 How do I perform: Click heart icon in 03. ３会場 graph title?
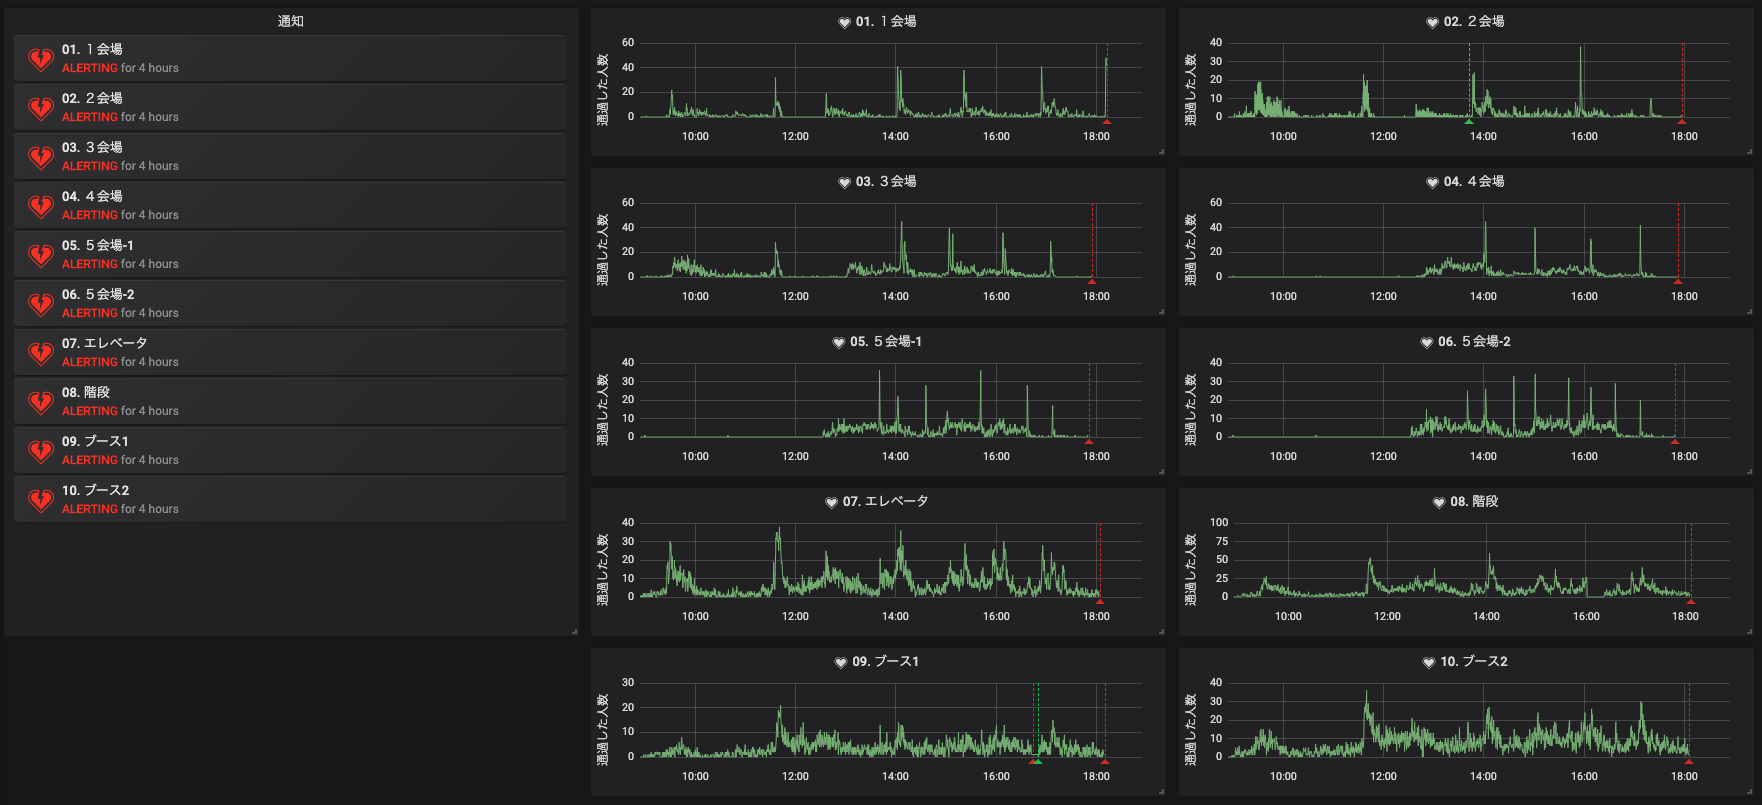[844, 182]
